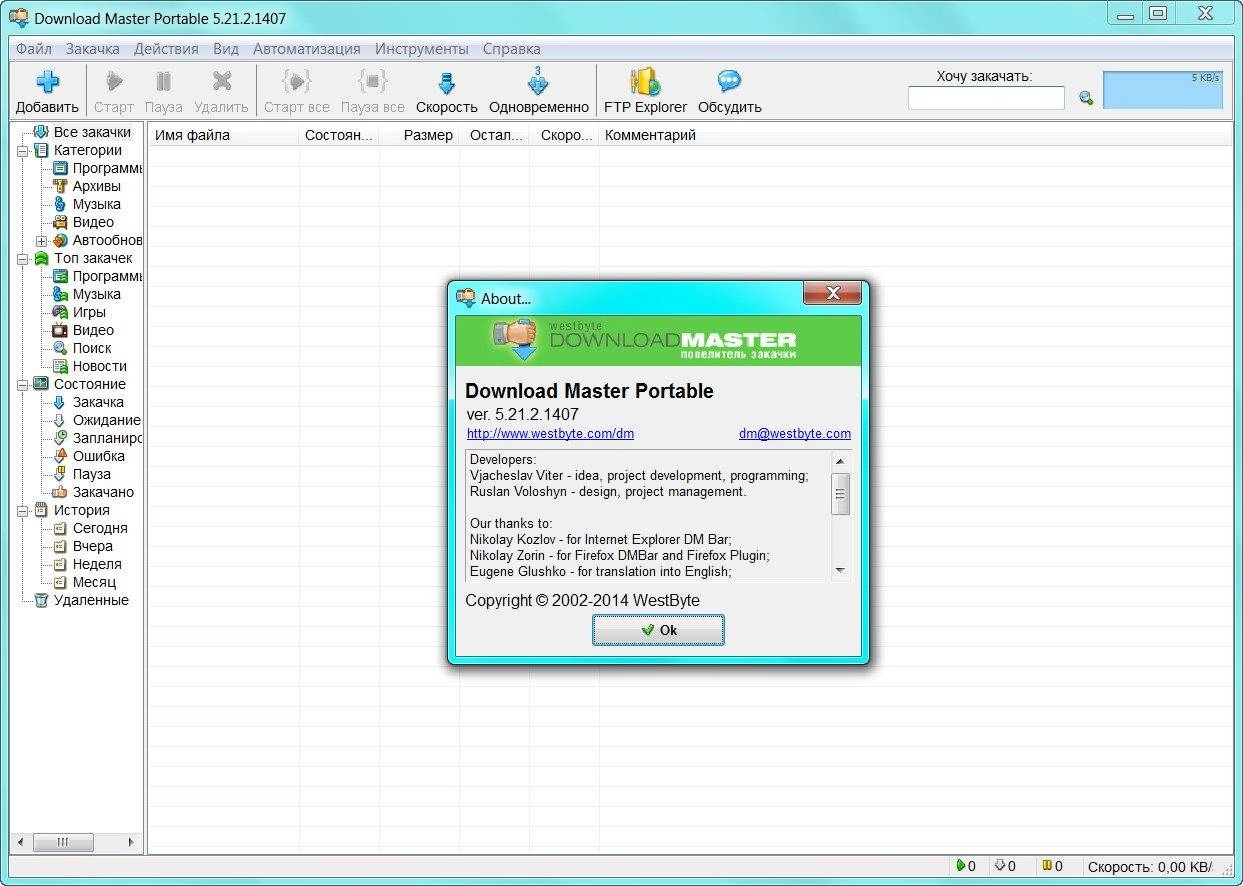This screenshot has height=886, width=1243.
Task: Click the dm@westbyte.com email link
Action: pos(795,434)
